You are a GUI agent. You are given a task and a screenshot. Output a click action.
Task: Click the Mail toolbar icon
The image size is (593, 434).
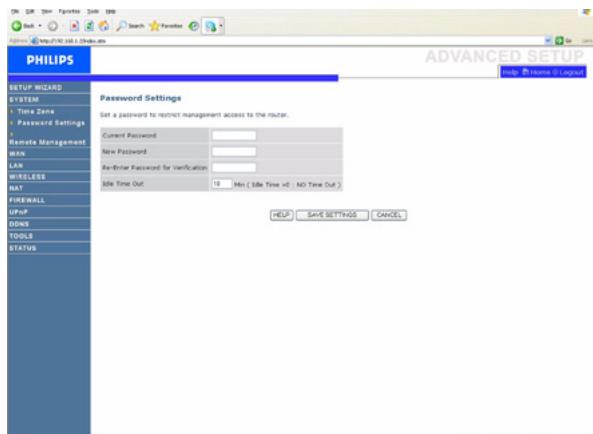point(210,26)
